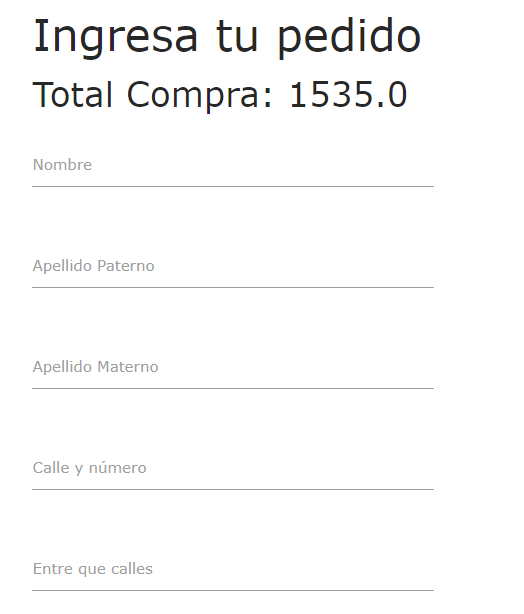Click the underline beneath Nombre
524x614 pixels.
tap(233, 187)
